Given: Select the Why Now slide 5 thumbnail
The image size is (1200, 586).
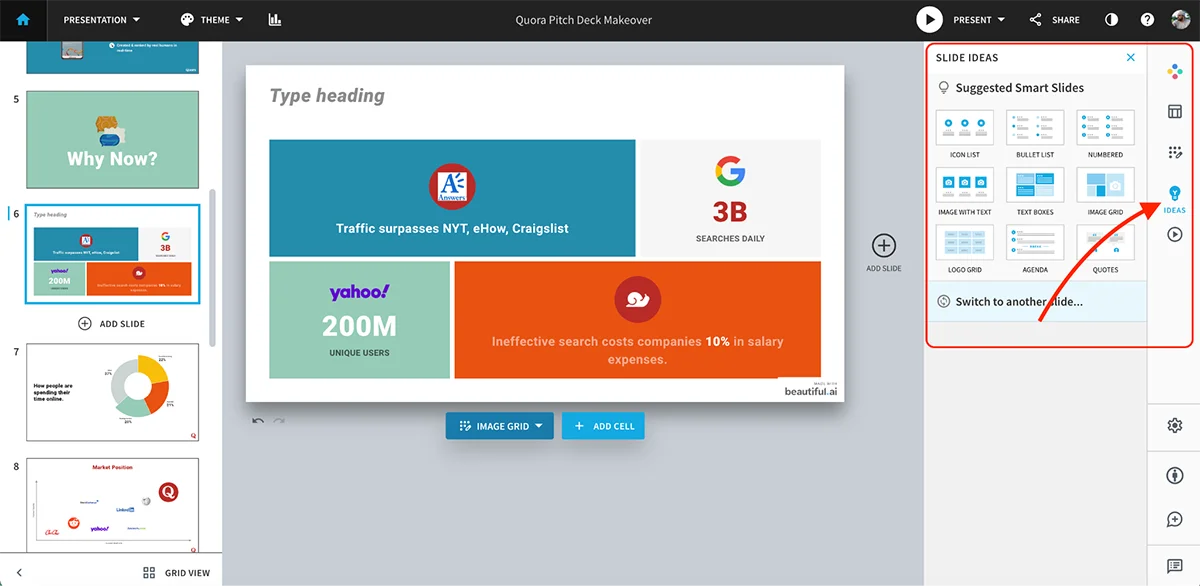Looking at the screenshot, I should [112, 139].
